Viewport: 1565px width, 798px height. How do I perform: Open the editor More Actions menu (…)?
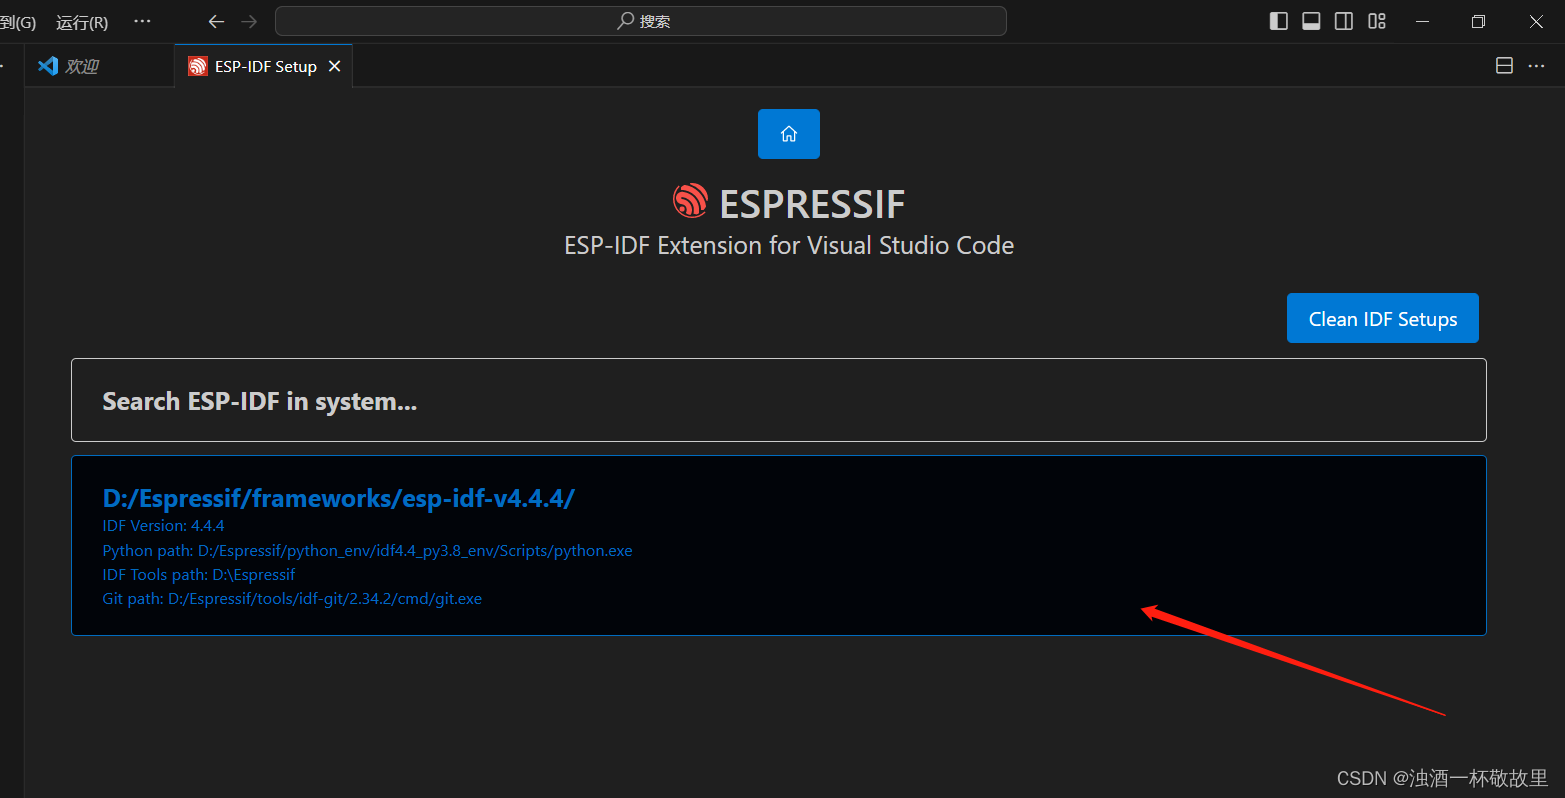click(x=1536, y=65)
